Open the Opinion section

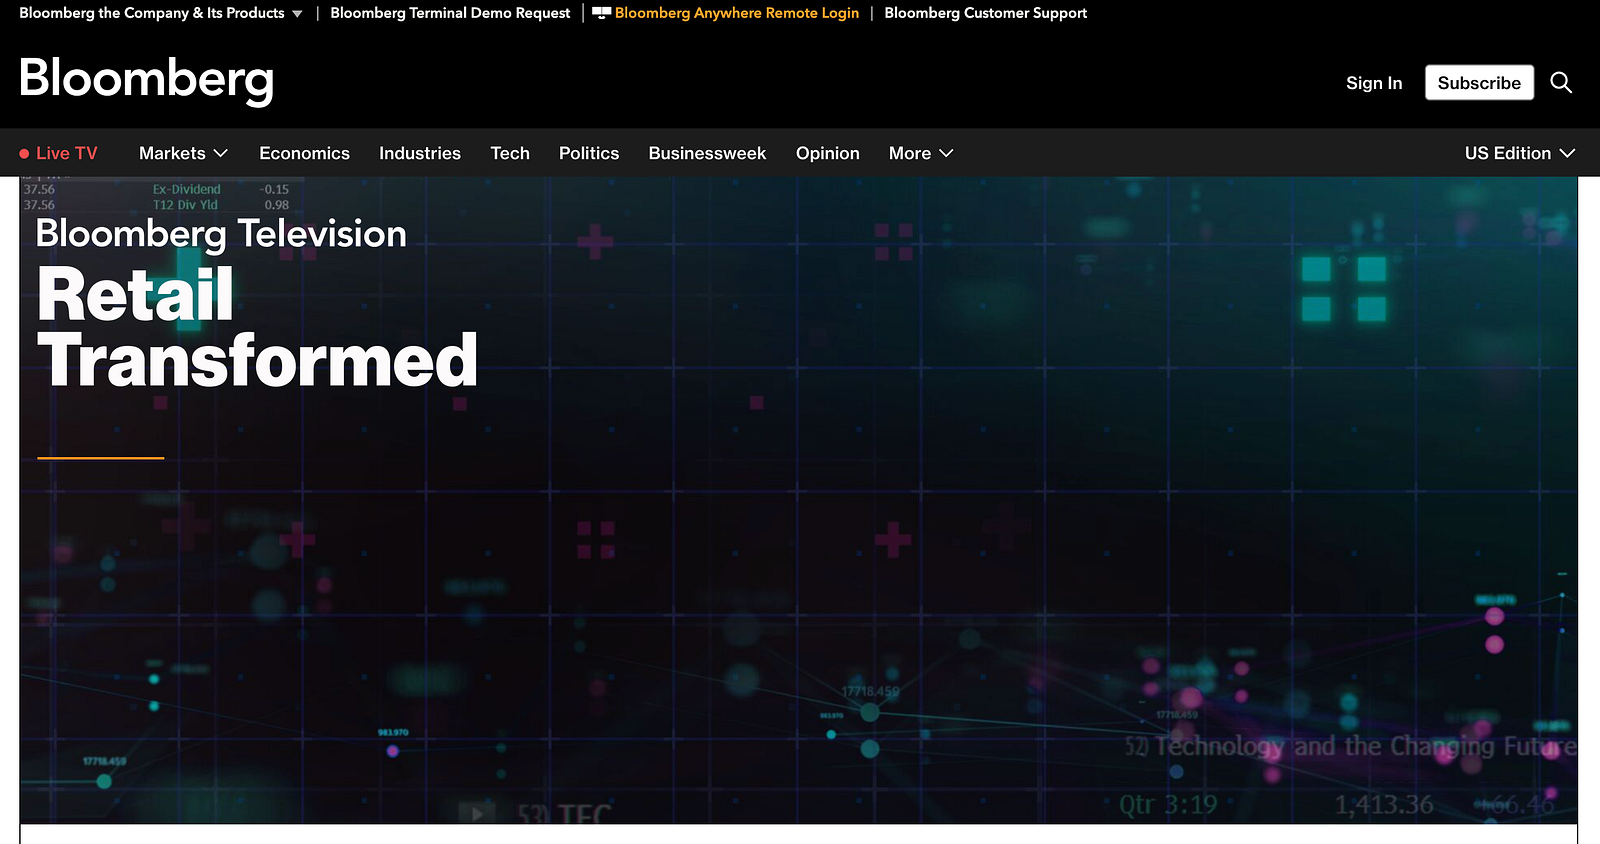[x=828, y=153]
